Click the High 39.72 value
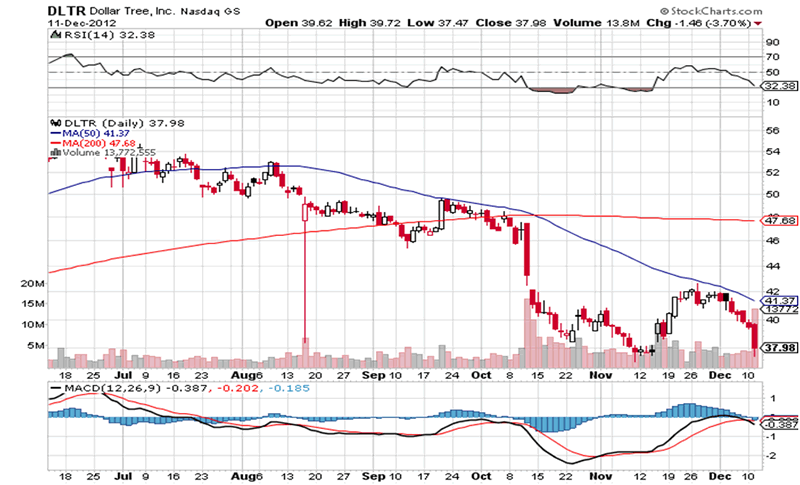Viewport: 800px width, 485px height. pyautogui.click(x=370, y=23)
